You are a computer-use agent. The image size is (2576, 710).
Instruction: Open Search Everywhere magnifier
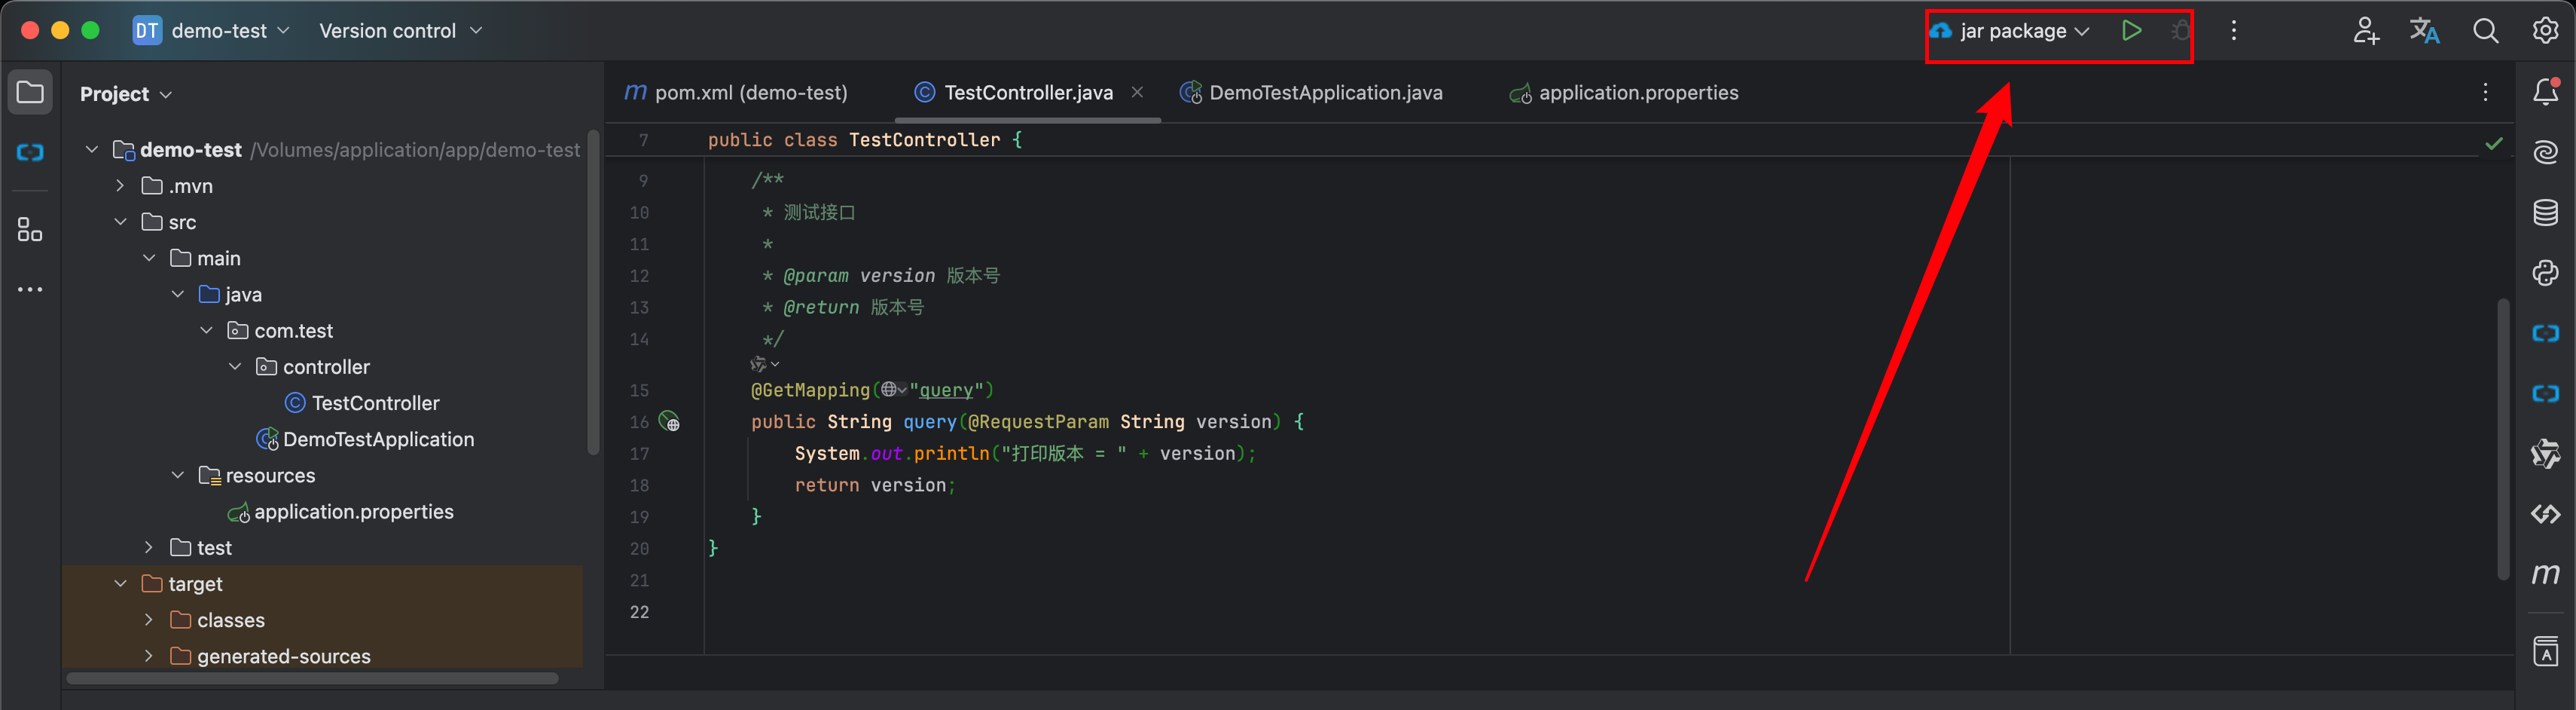coord(2485,31)
